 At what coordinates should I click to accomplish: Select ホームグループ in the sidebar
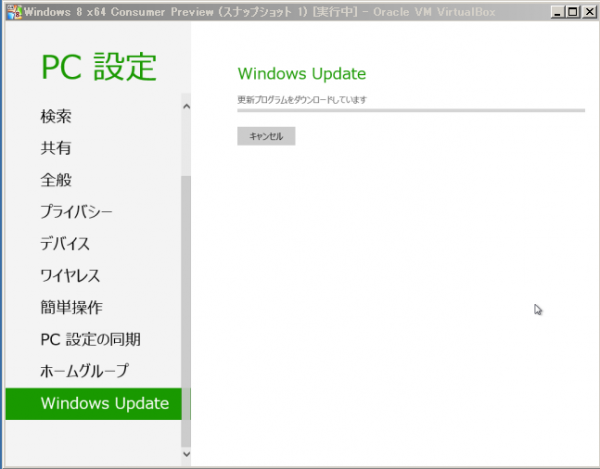(x=85, y=371)
